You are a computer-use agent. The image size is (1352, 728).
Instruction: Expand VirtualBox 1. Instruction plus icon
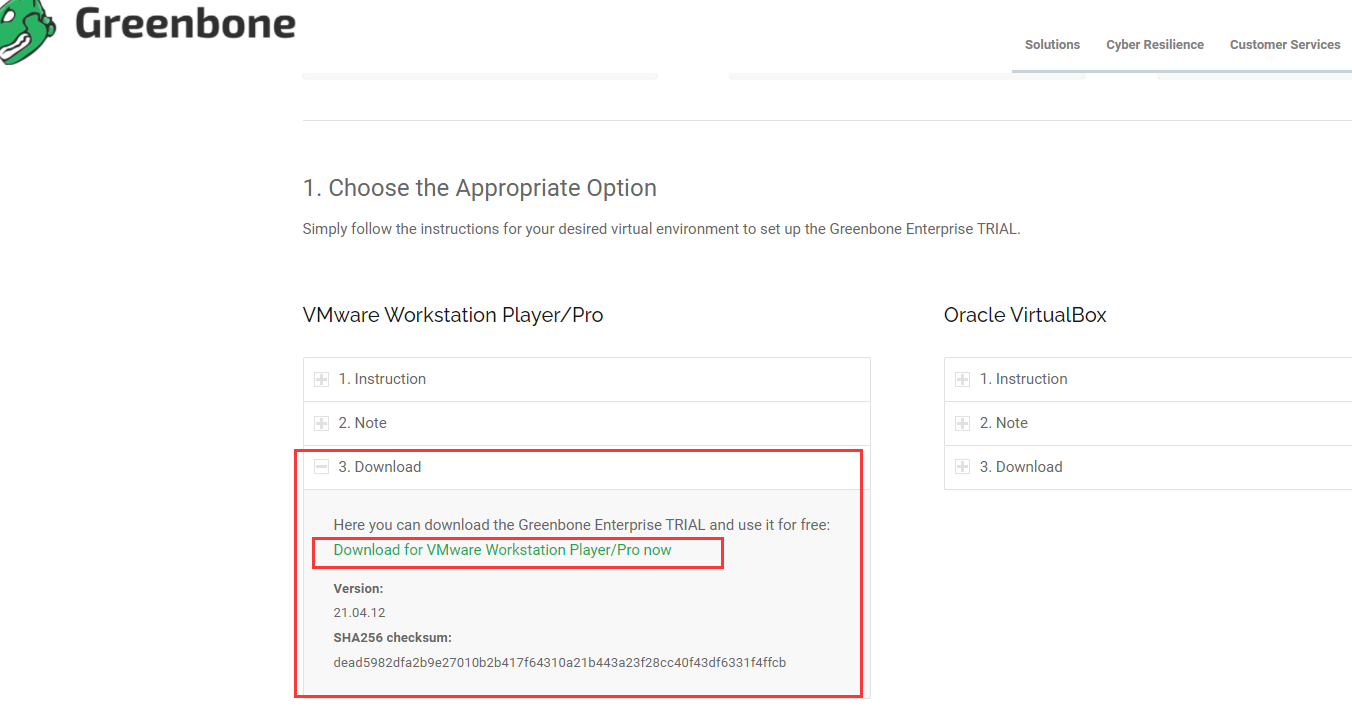pos(962,379)
